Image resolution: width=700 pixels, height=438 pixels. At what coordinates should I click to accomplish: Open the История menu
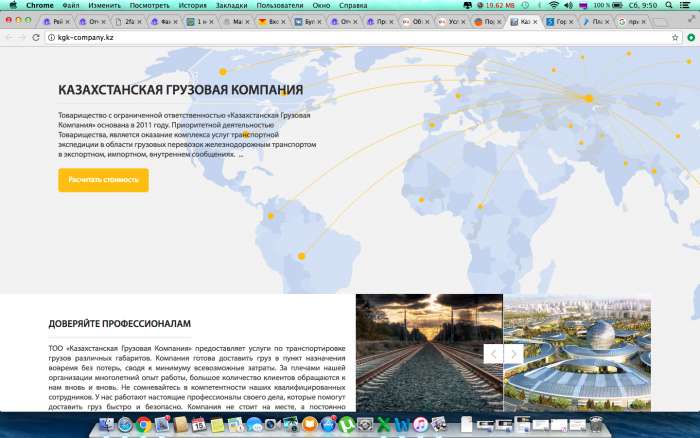coord(192,5)
